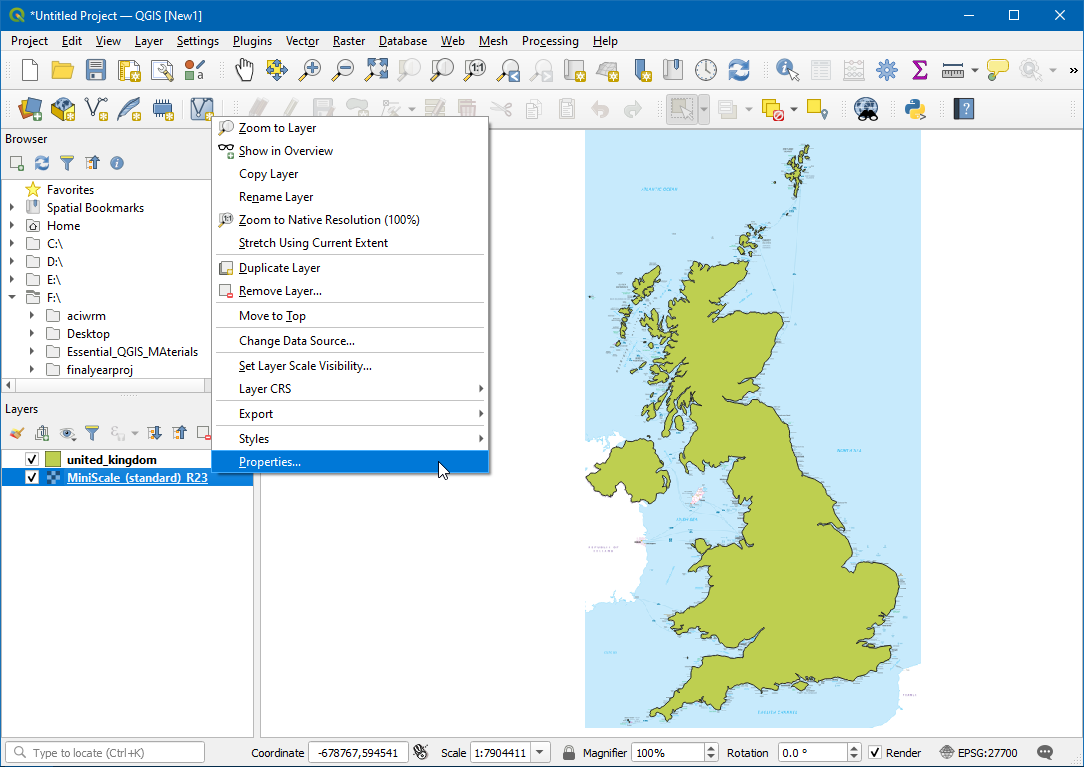Expand the Spatial Bookmarks node
The image size is (1084, 767).
(x=12, y=208)
